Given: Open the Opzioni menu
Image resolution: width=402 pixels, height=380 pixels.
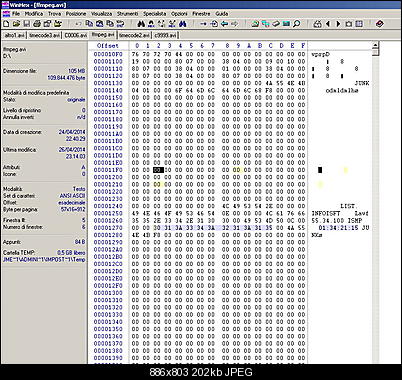Looking at the screenshot, I should 179,14.
